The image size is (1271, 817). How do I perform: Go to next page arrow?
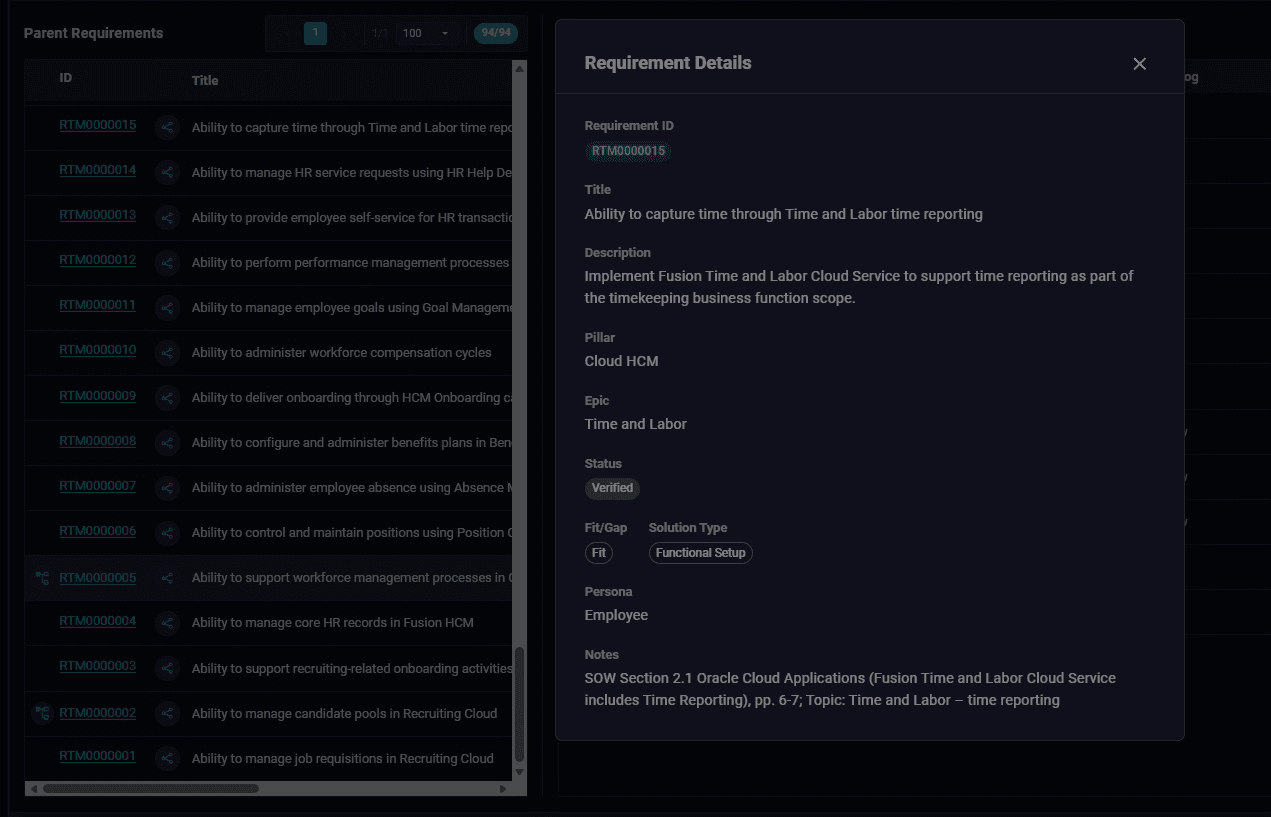tap(343, 33)
